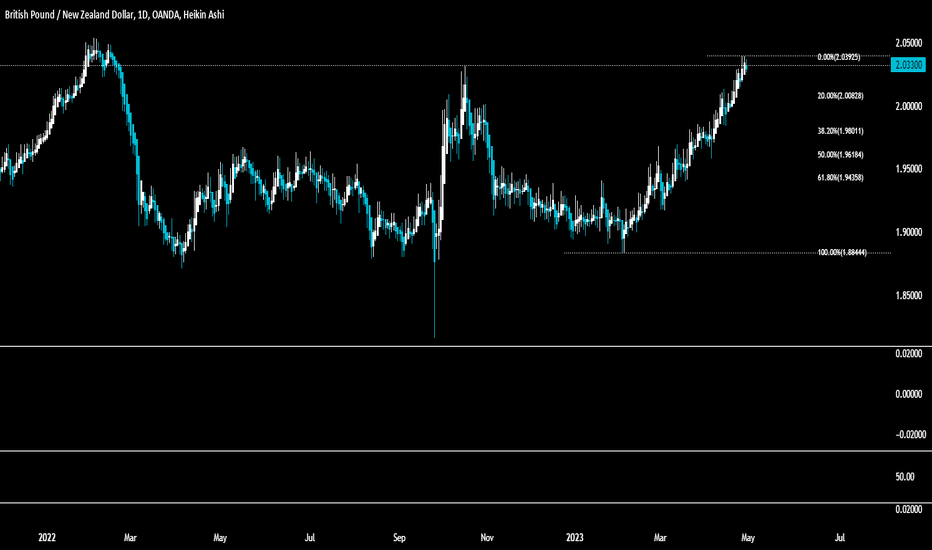
Task: Click the Mar label after 2023 on time axis
Action: click(660, 538)
